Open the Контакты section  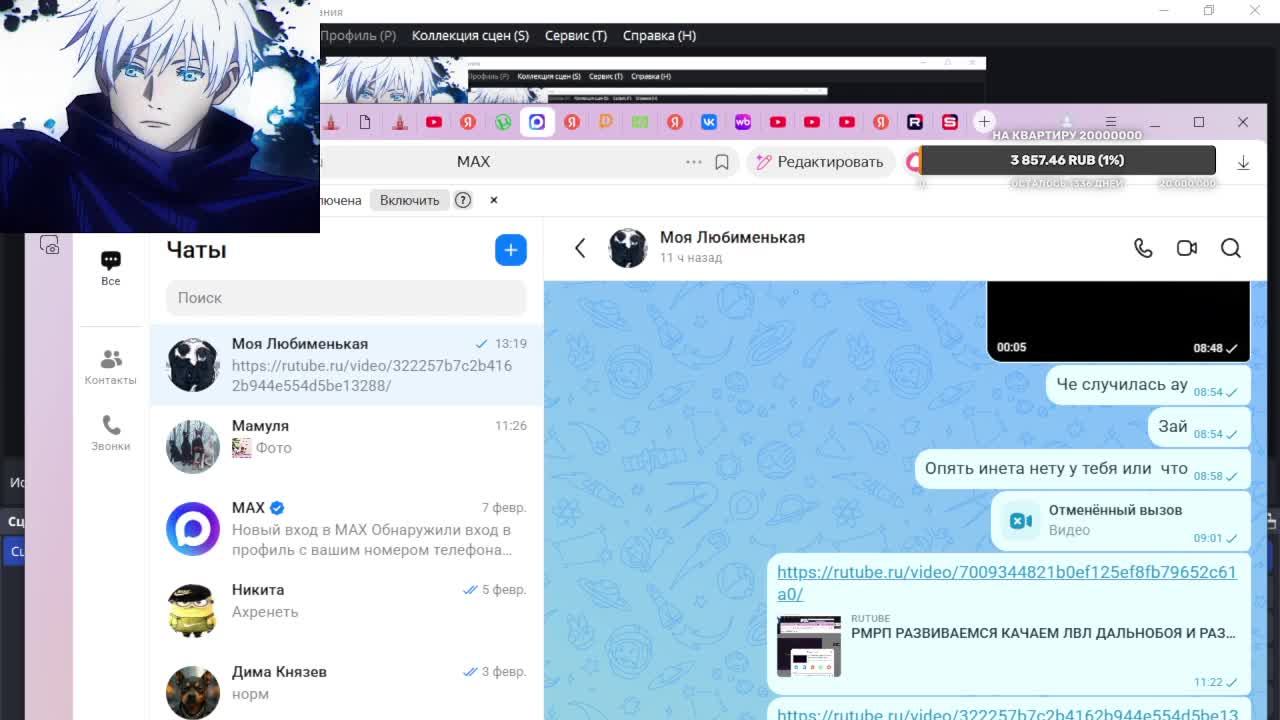pyautogui.click(x=111, y=367)
